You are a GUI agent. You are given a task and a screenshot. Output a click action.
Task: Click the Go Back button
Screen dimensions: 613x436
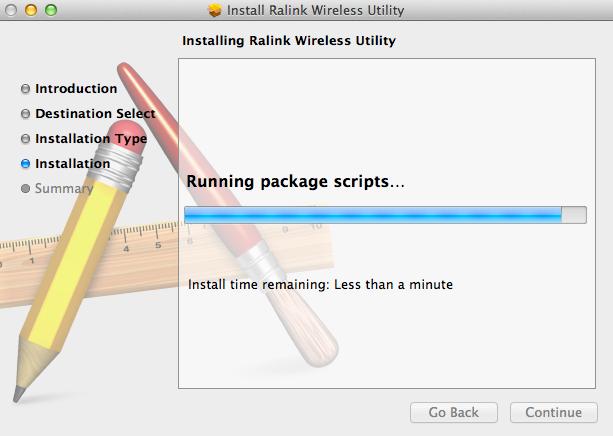[454, 413]
